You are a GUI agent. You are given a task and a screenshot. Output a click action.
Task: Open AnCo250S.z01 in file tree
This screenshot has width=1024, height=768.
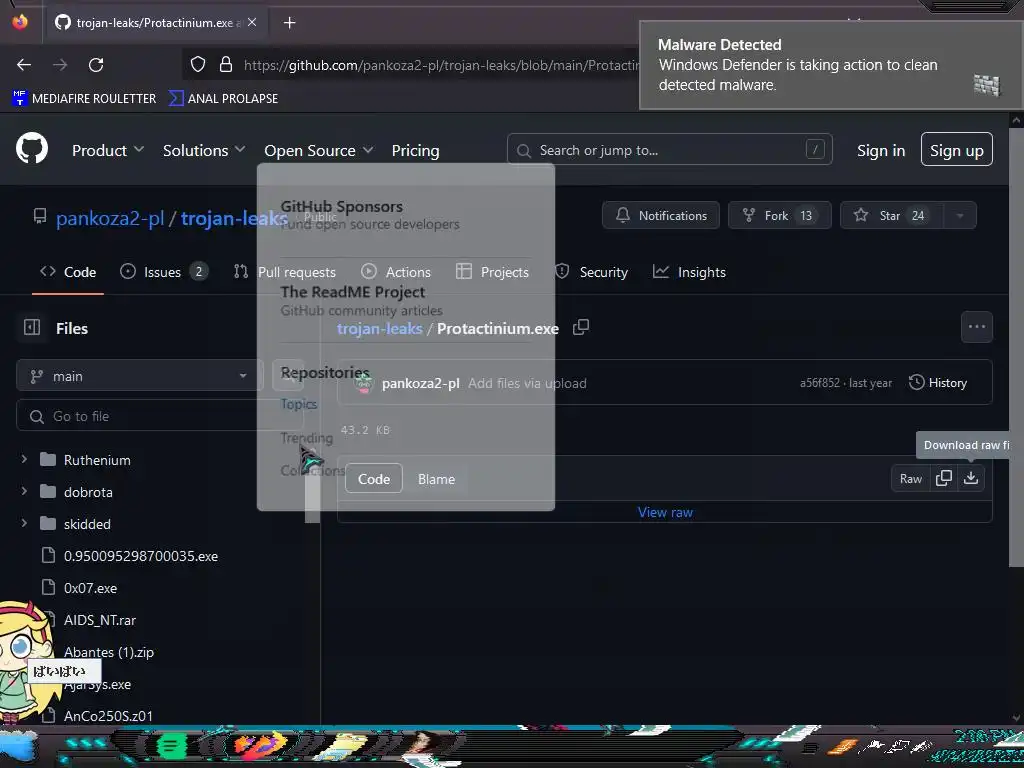108,716
